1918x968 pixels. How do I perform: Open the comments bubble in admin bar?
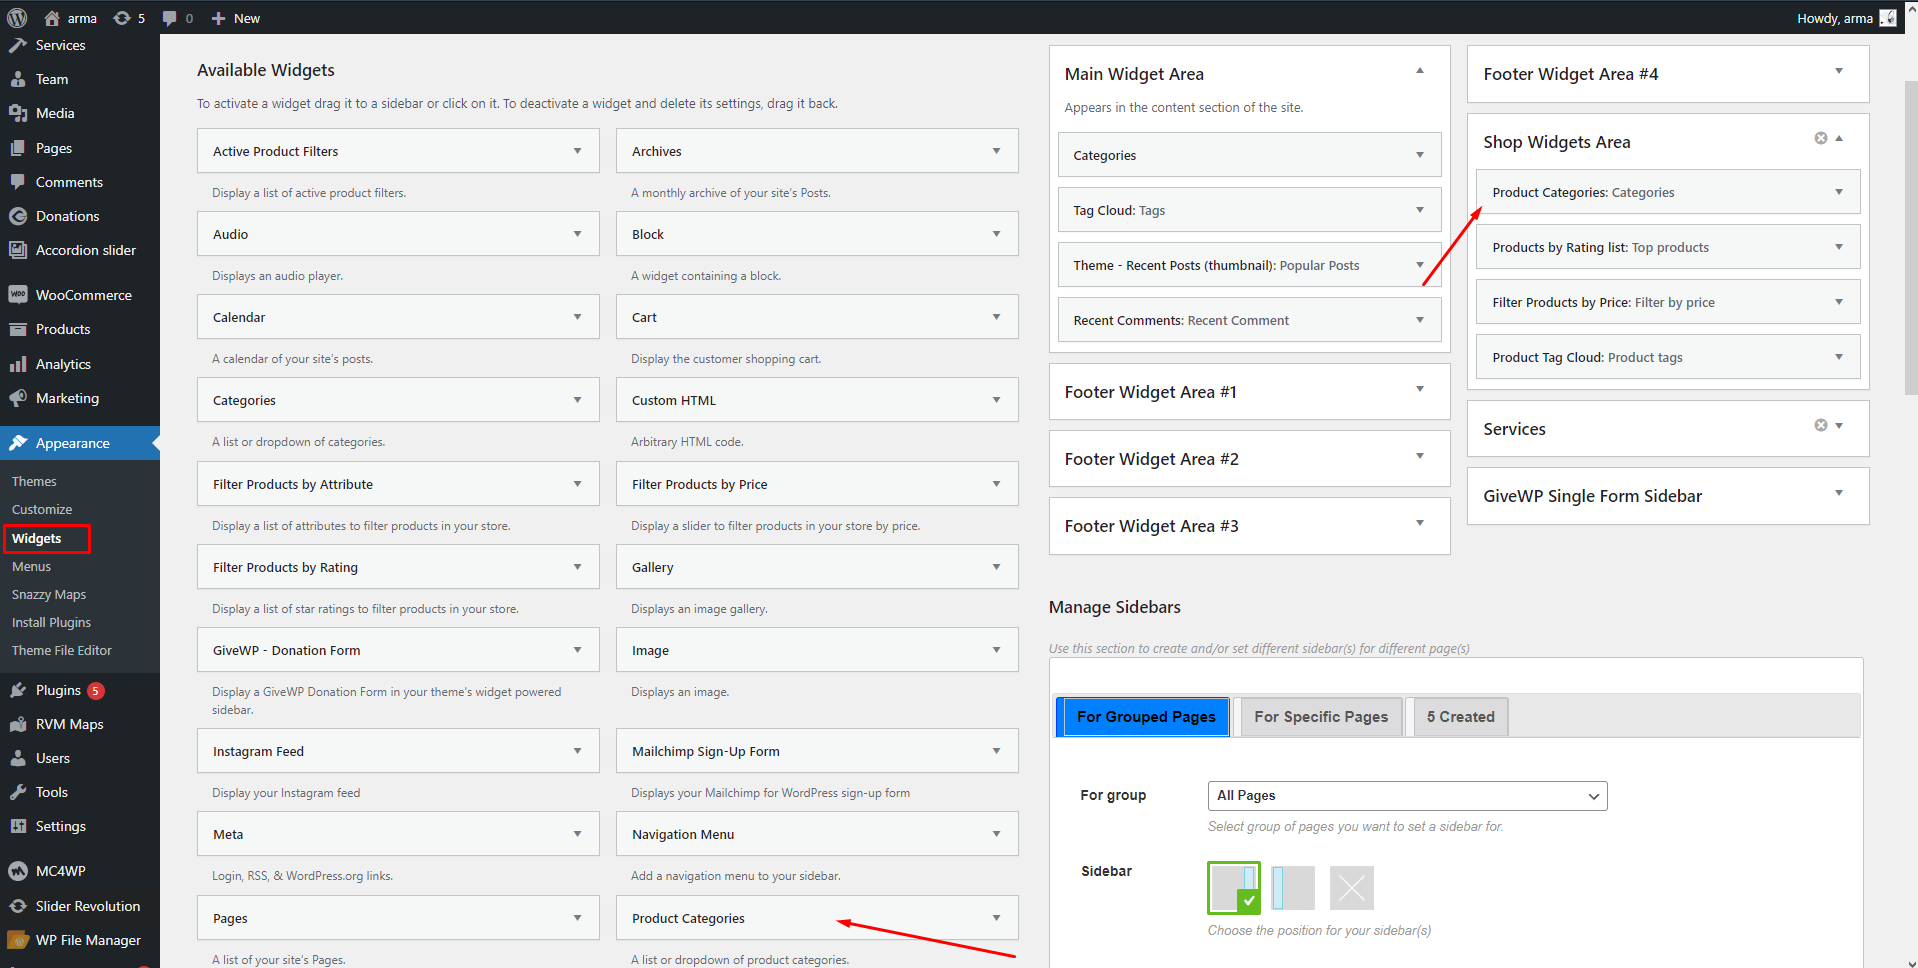pyautogui.click(x=170, y=18)
